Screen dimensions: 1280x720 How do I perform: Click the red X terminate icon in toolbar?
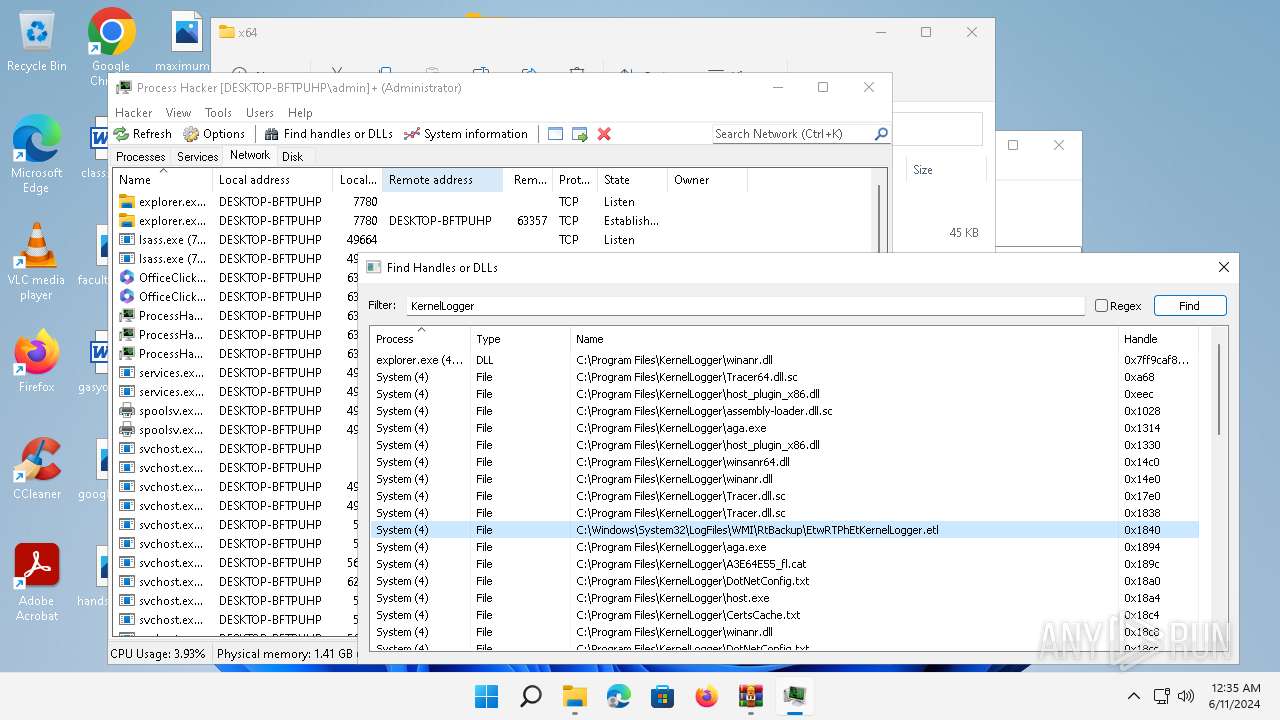tap(604, 133)
